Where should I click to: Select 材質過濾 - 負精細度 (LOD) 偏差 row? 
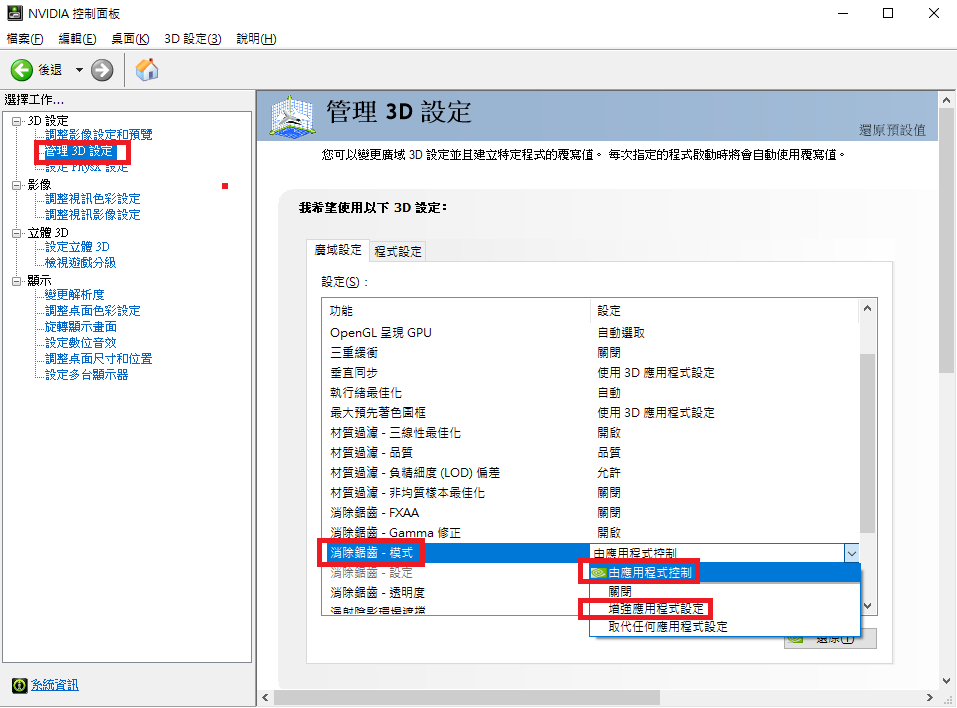pyautogui.click(x=590, y=473)
